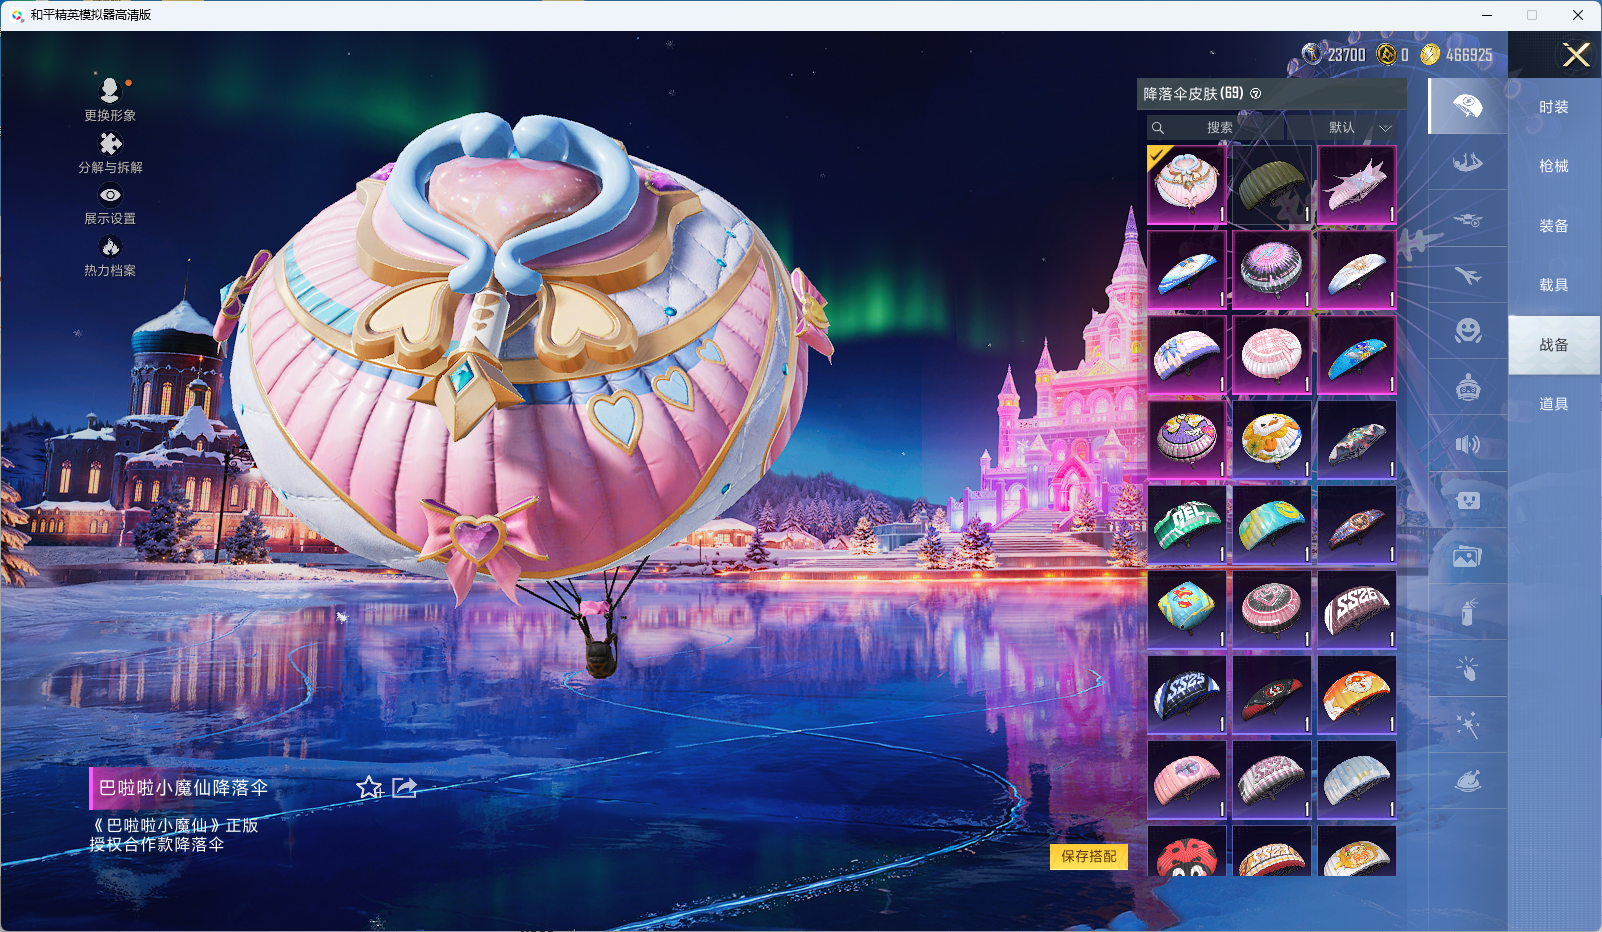1602x932 pixels.
Task: Switch to the 枪械 tab
Action: pos(1553,166)
